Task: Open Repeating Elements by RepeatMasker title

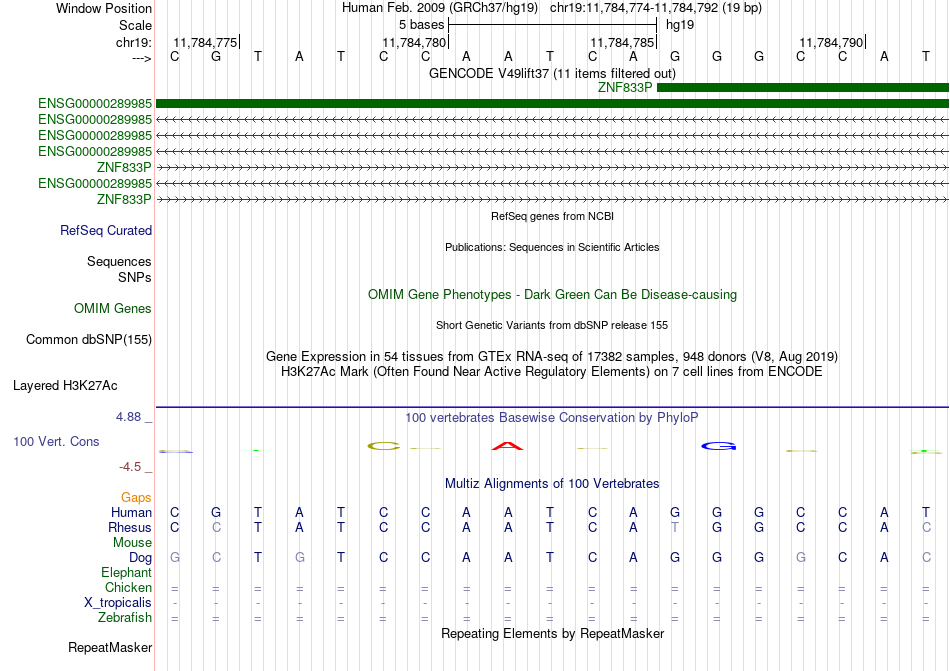Action: click(x=552, y=633)
